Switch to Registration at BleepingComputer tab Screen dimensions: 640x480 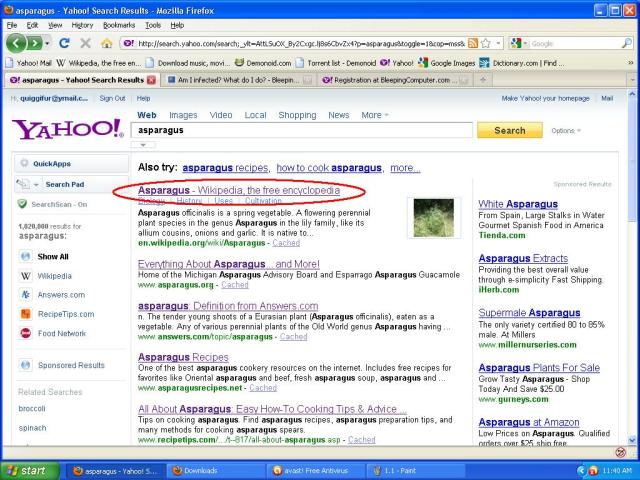394,80
